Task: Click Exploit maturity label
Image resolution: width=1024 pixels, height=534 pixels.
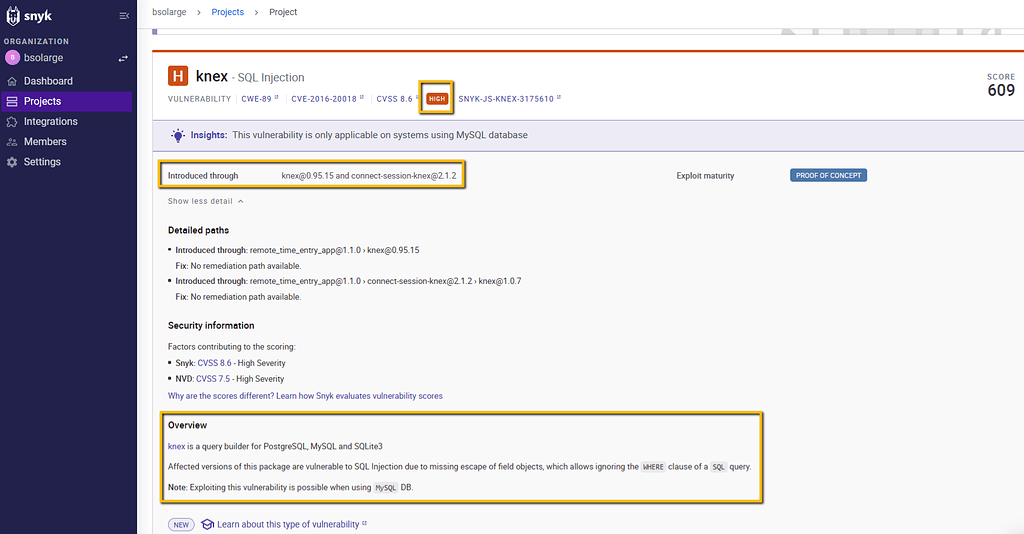Action: (705, 176)
